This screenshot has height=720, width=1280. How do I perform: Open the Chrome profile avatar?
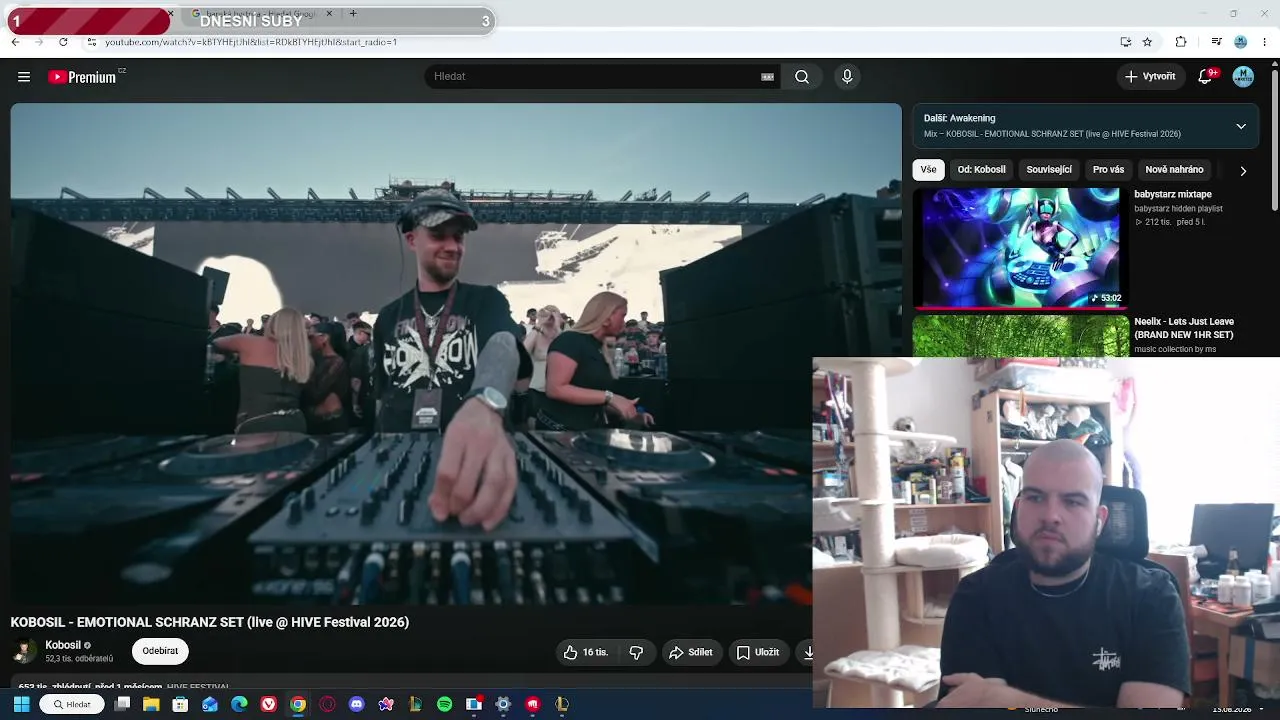(1240, 42)
